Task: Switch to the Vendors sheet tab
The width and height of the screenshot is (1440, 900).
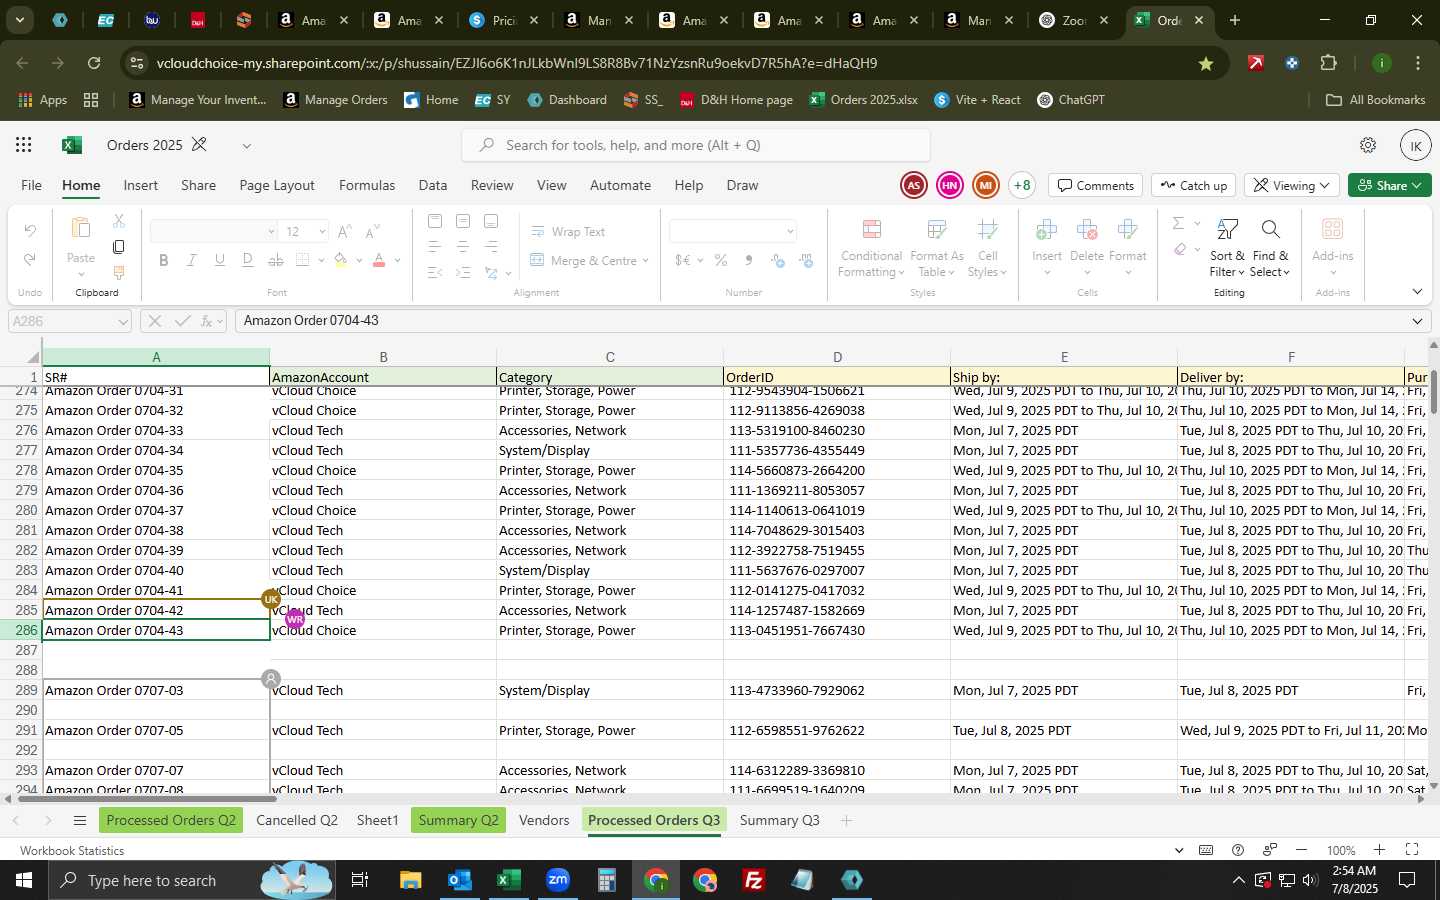Action: tap(544, 820)
